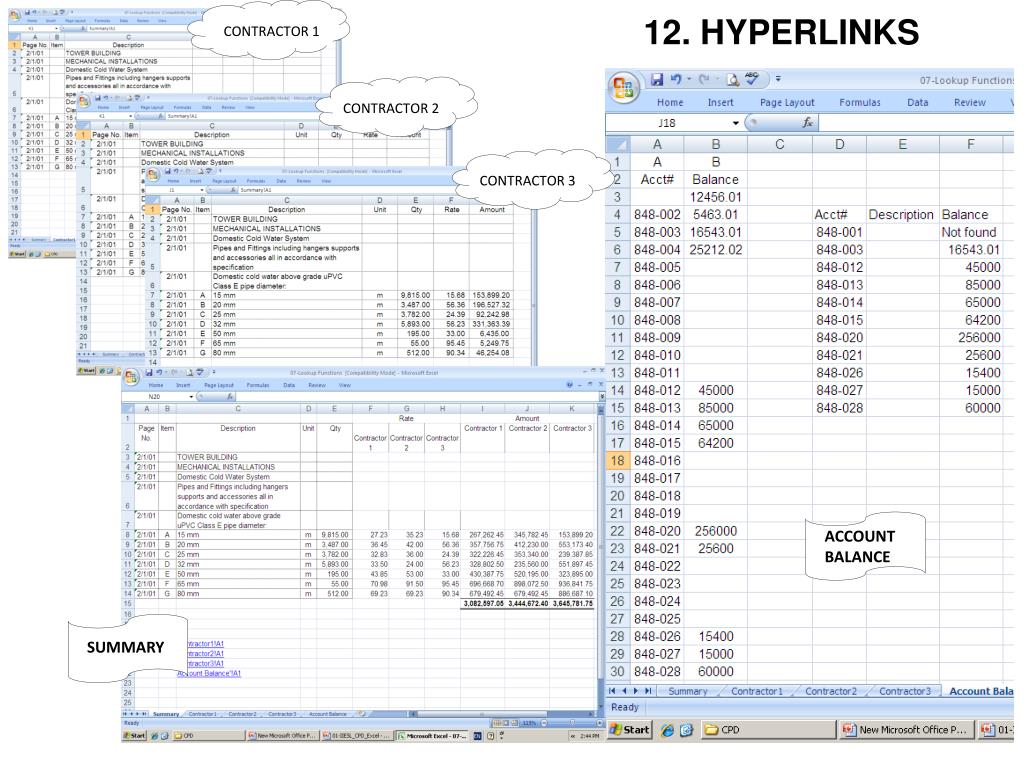The image size is (1024, 768).
Task: Click the formula bar in Account Balance window
Action: pyautogui.click(x=916, y=122)
